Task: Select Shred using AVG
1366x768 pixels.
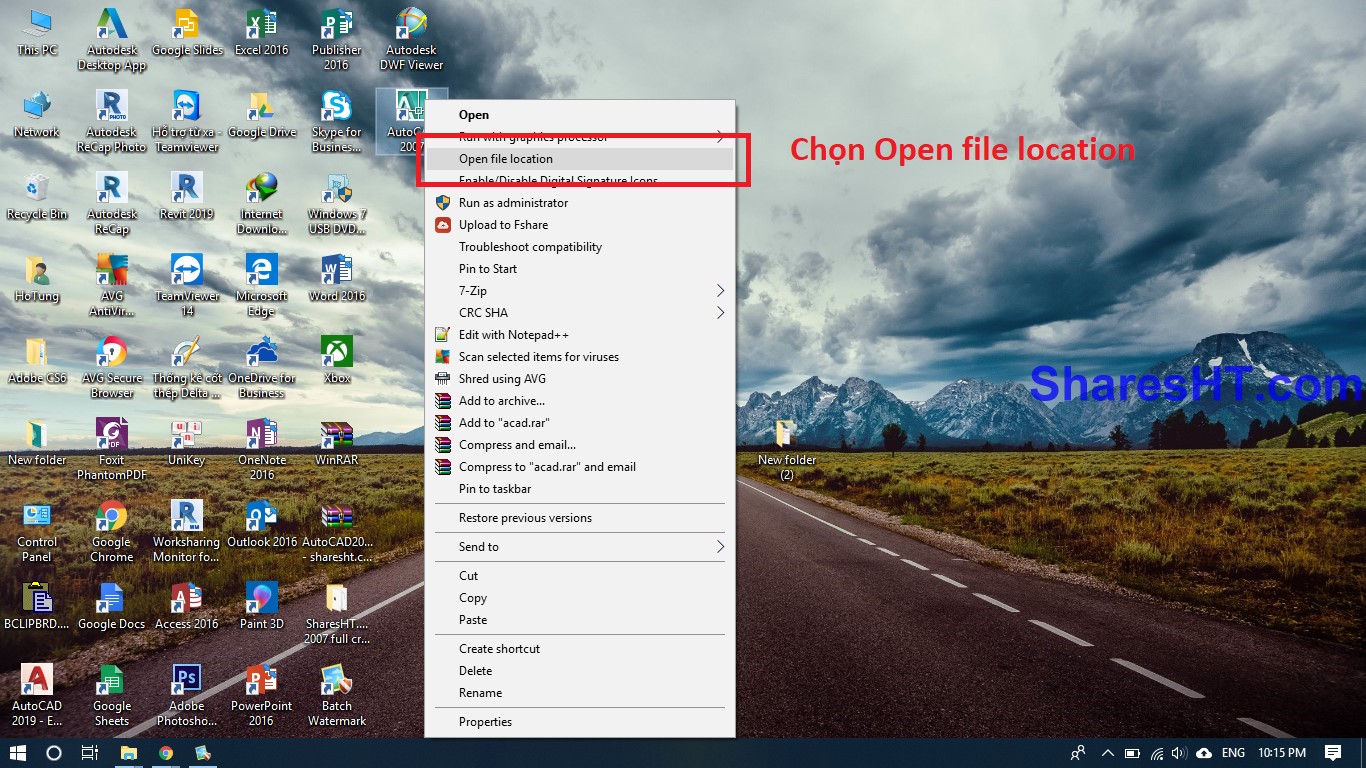Action: tap(580, 379)
